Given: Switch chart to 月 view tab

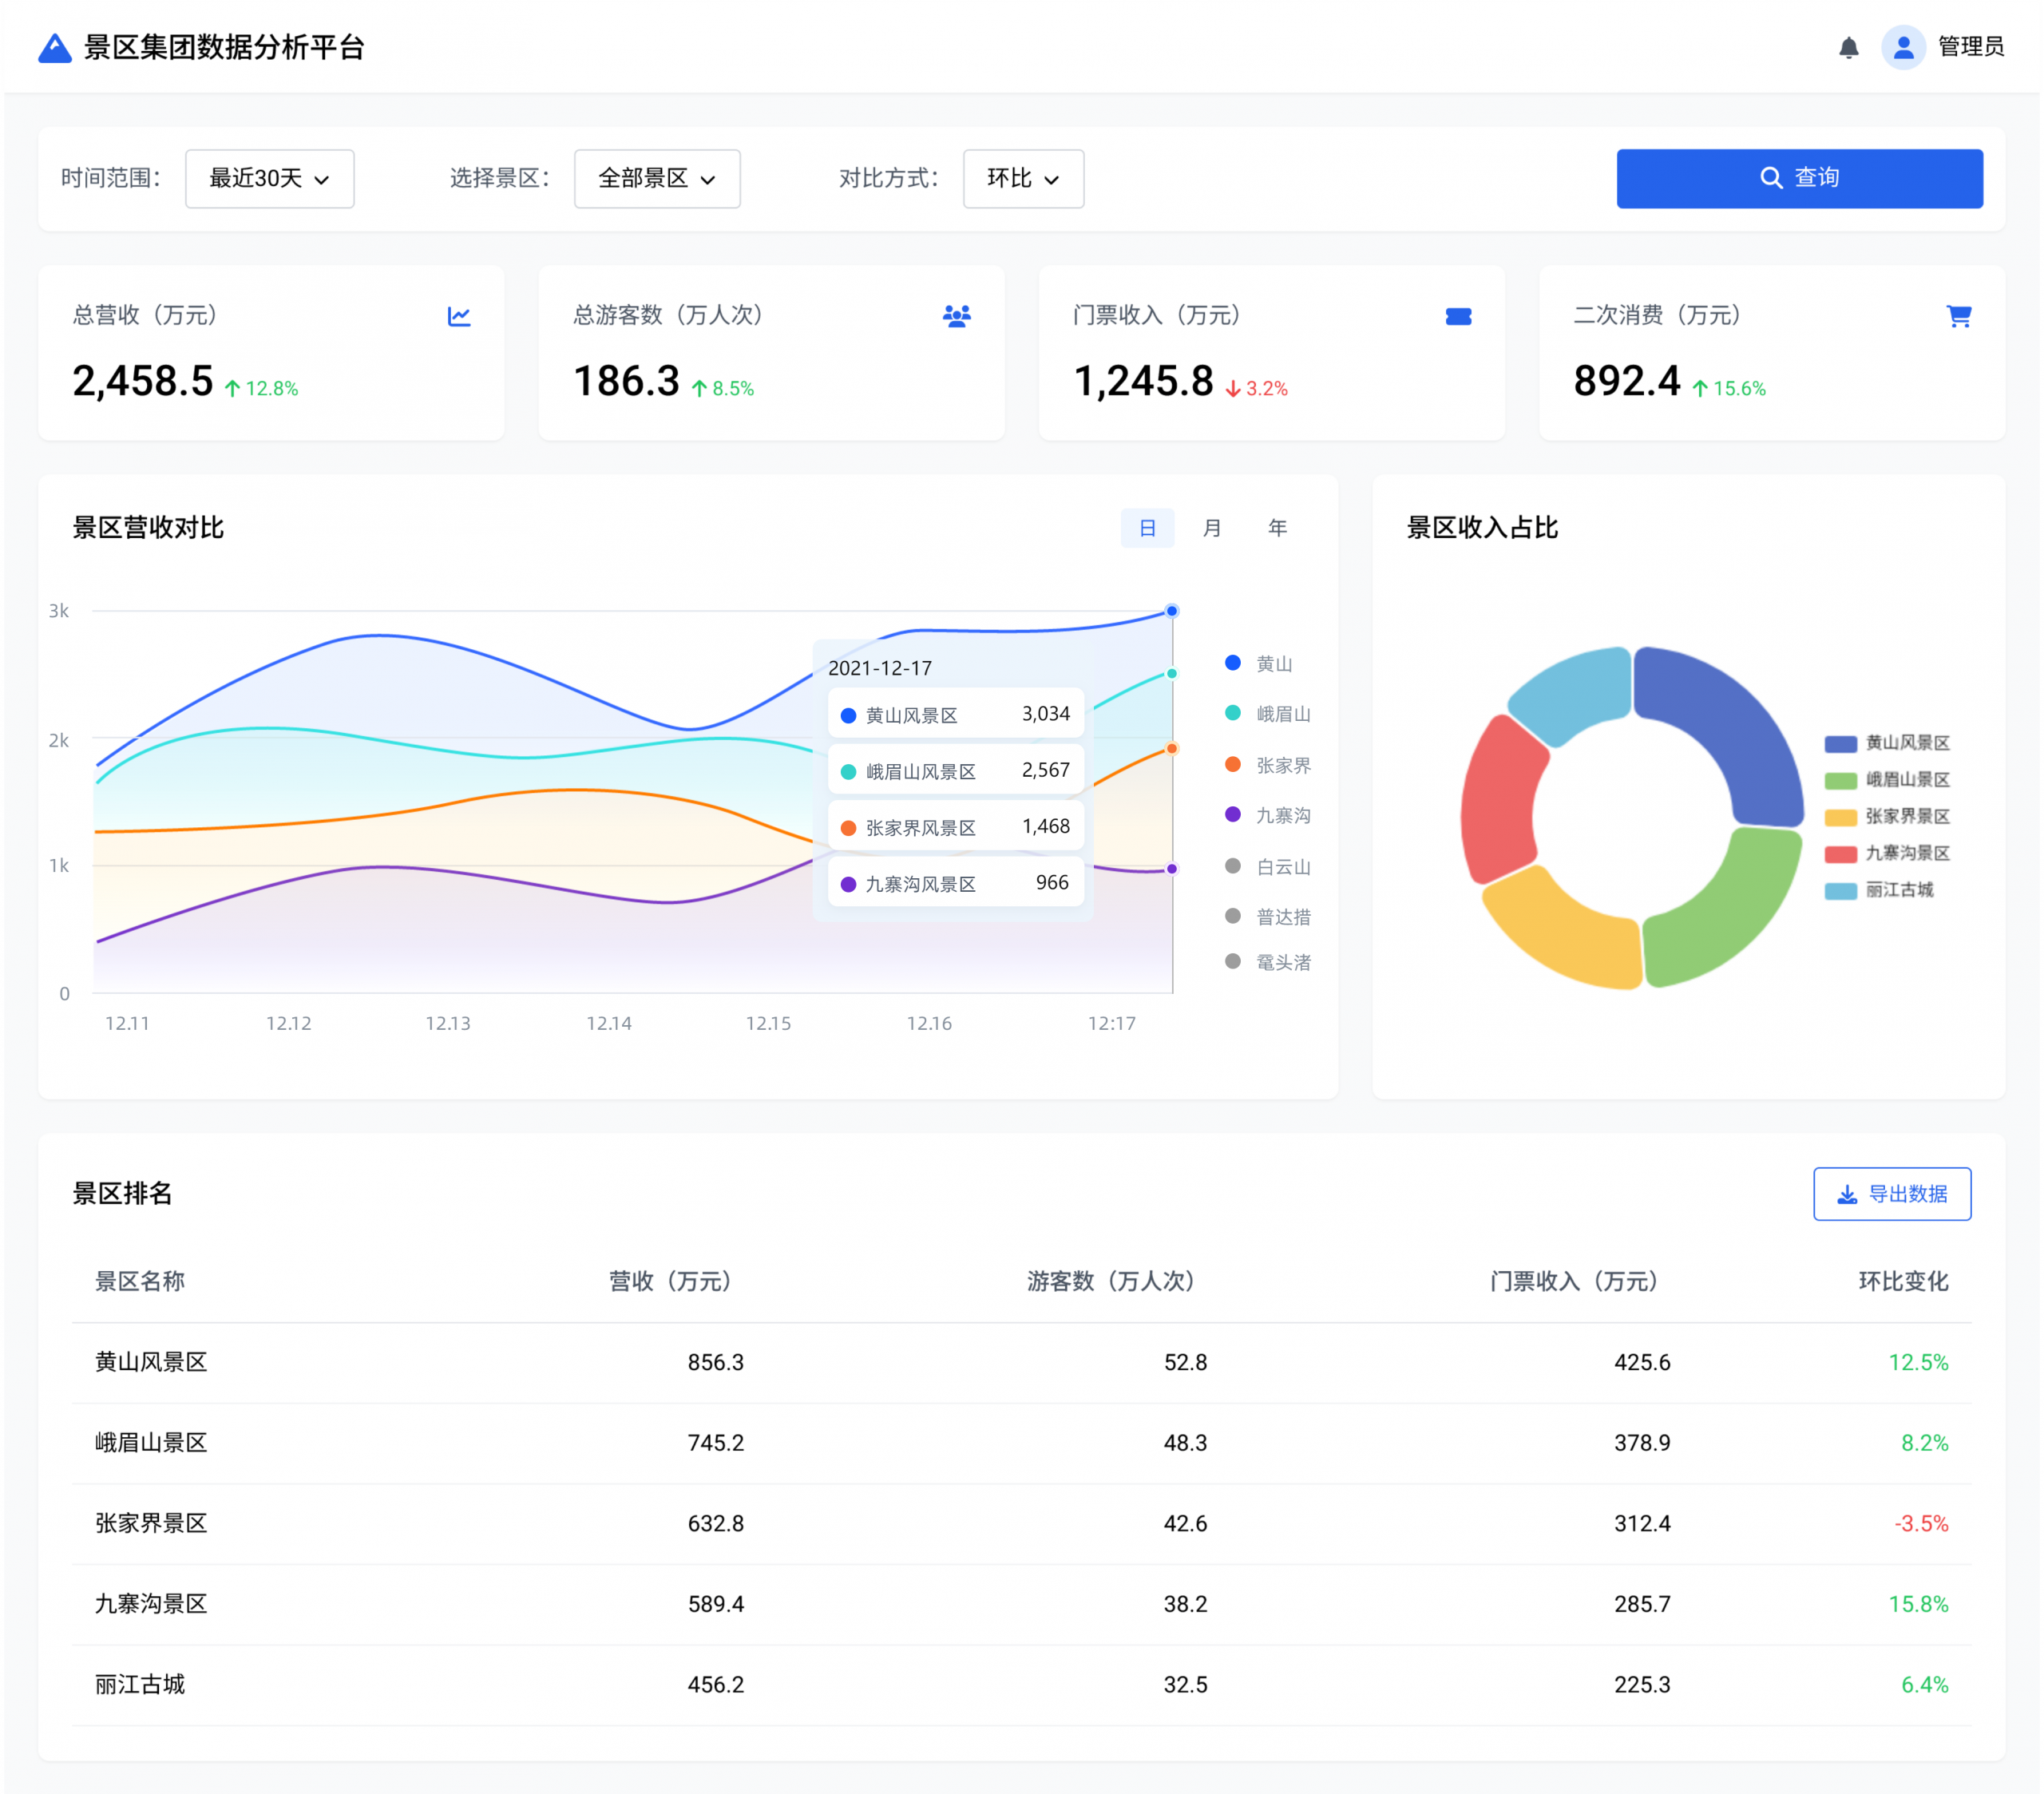Looking at the screenshot, I should click(1211, 527).
